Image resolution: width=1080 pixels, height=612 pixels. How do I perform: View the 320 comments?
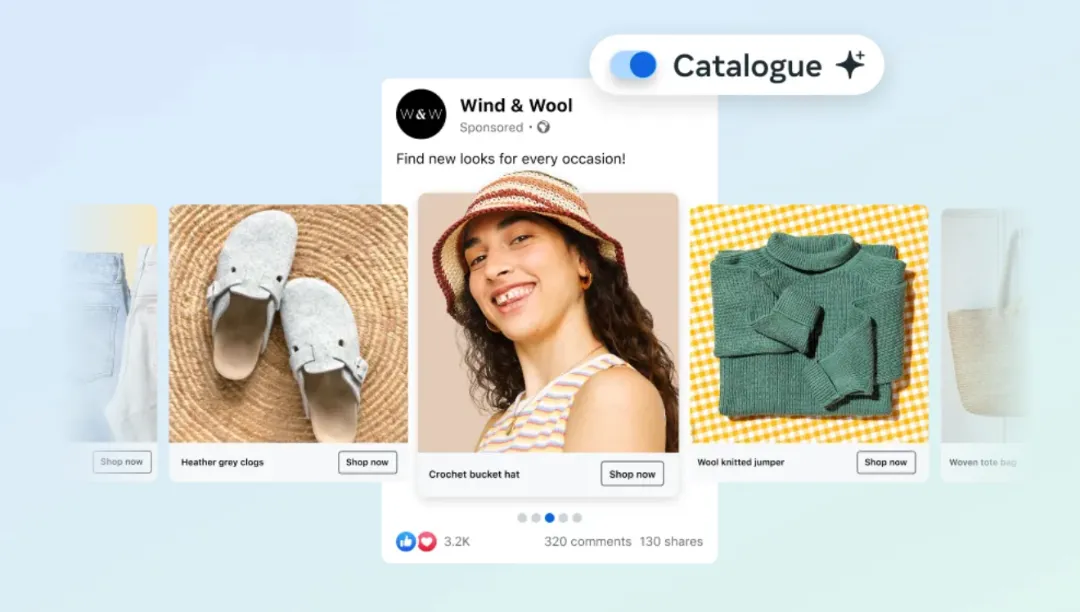point(588,542)
